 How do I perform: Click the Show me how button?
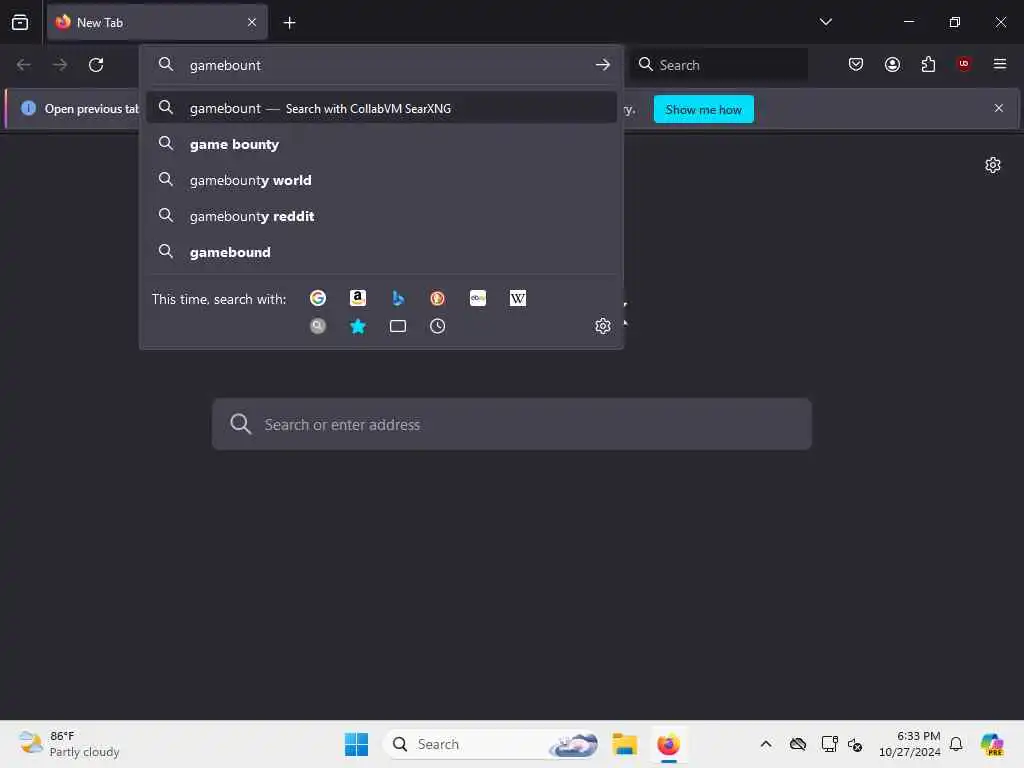click(703, 110)
